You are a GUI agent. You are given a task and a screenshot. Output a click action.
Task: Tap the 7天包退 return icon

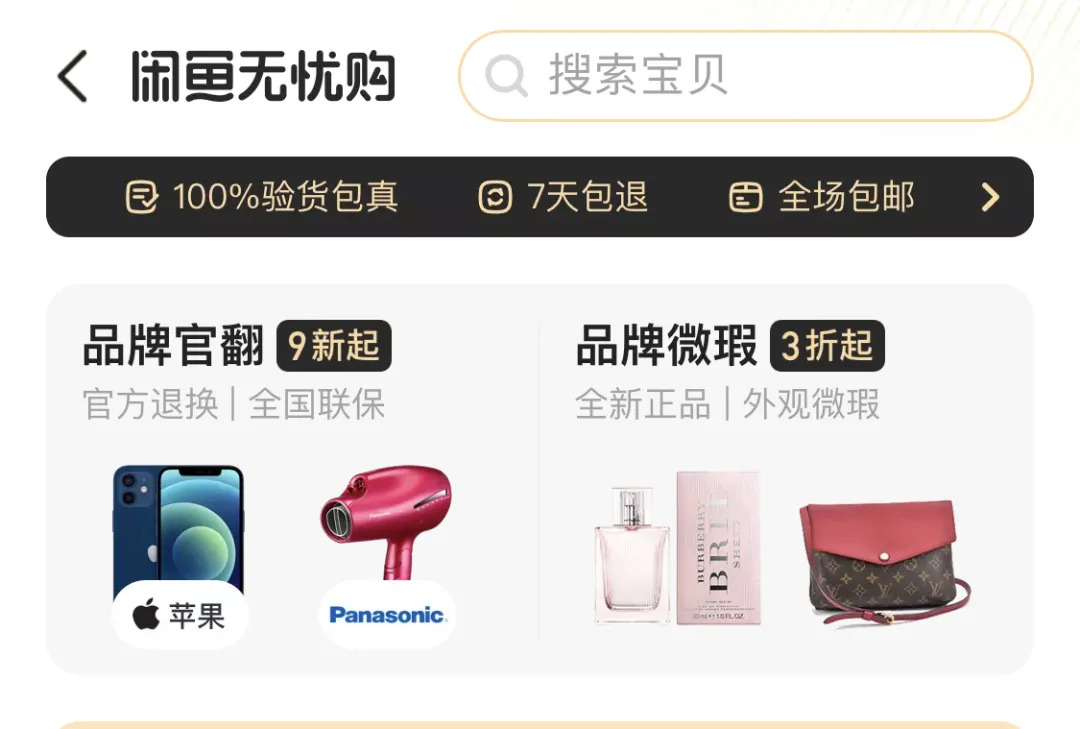495,197
